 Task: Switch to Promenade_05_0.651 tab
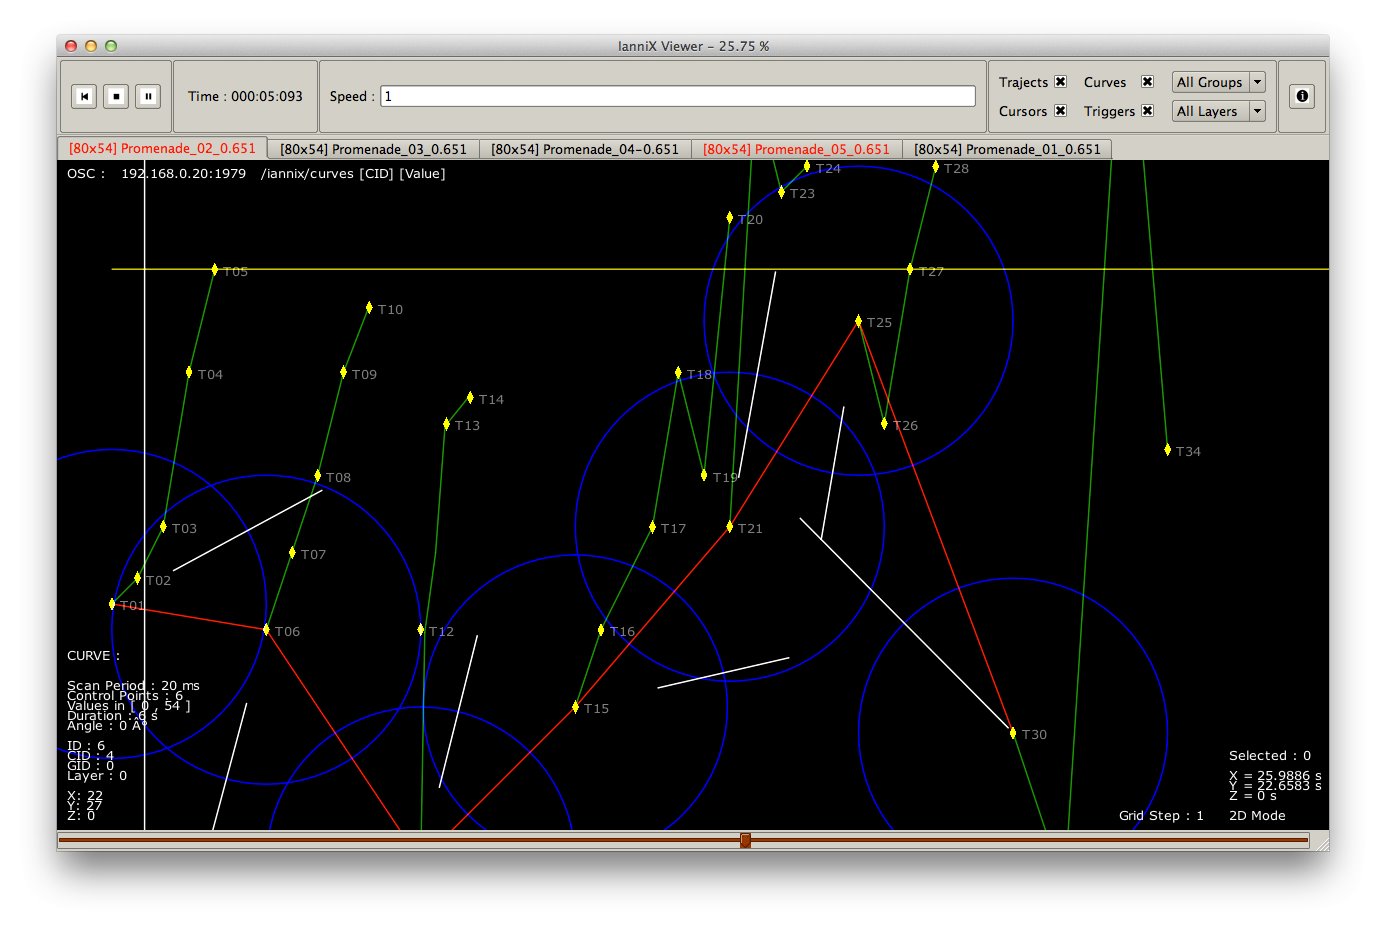(796, 149)
